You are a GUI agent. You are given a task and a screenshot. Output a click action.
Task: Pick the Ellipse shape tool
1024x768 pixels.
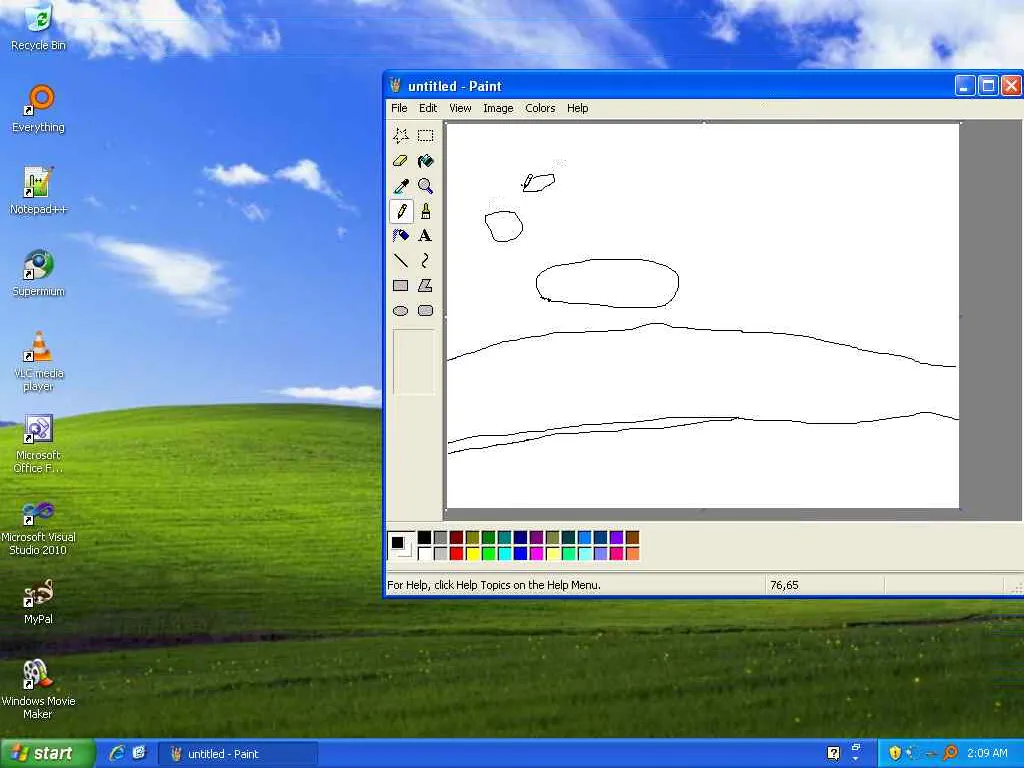pos(401,311)
